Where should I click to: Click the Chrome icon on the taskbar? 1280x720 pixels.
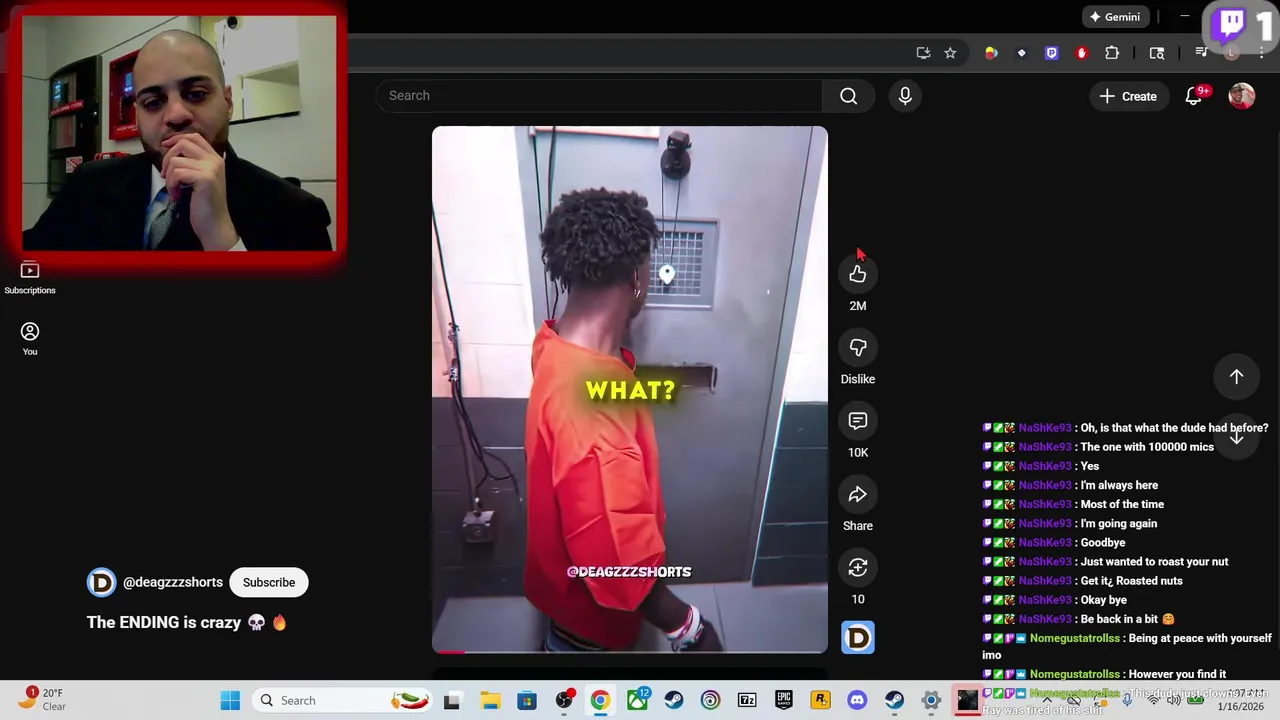click(x=600, y=700)
